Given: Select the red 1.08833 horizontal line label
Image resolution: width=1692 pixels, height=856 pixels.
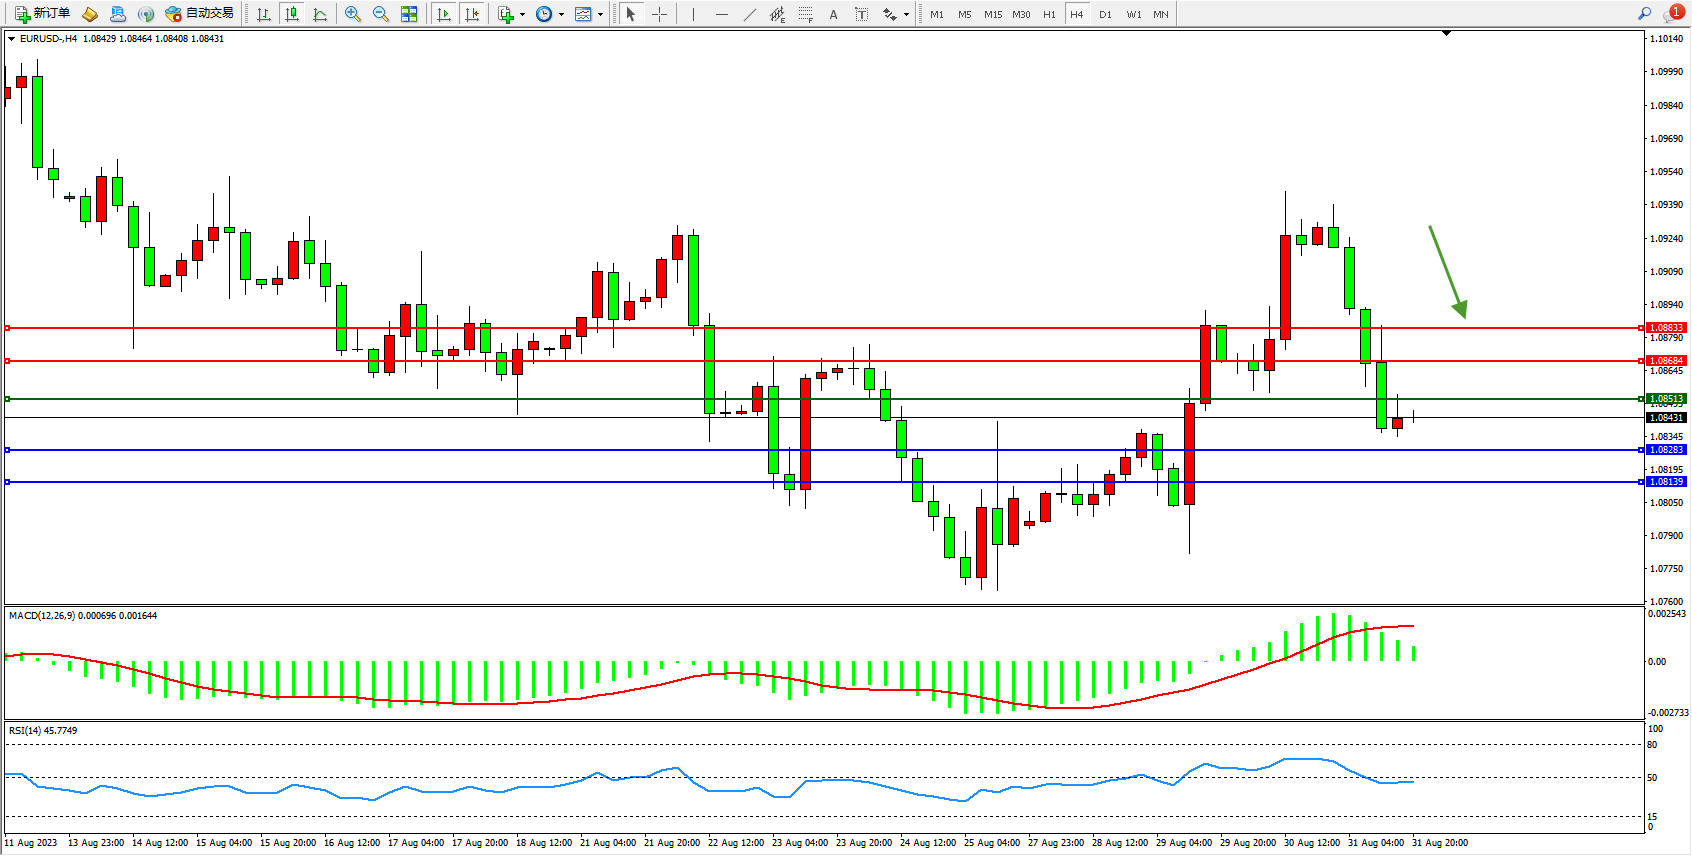Looking at the screenshot, I should pyautogui.click(x=1666, y=328).
